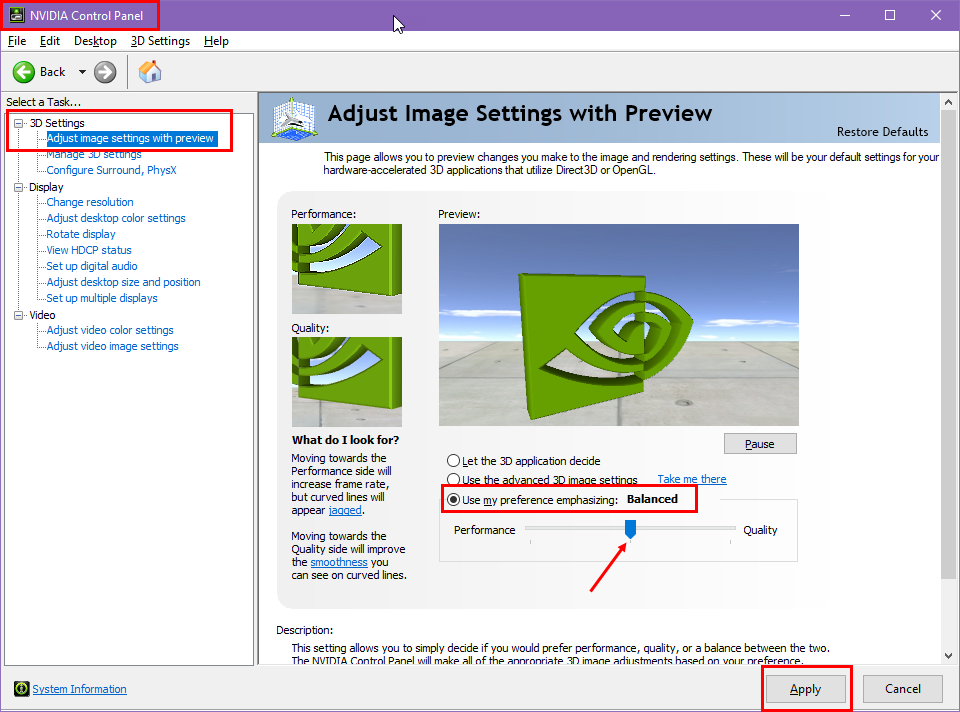Open the Desktop menu

96,41
